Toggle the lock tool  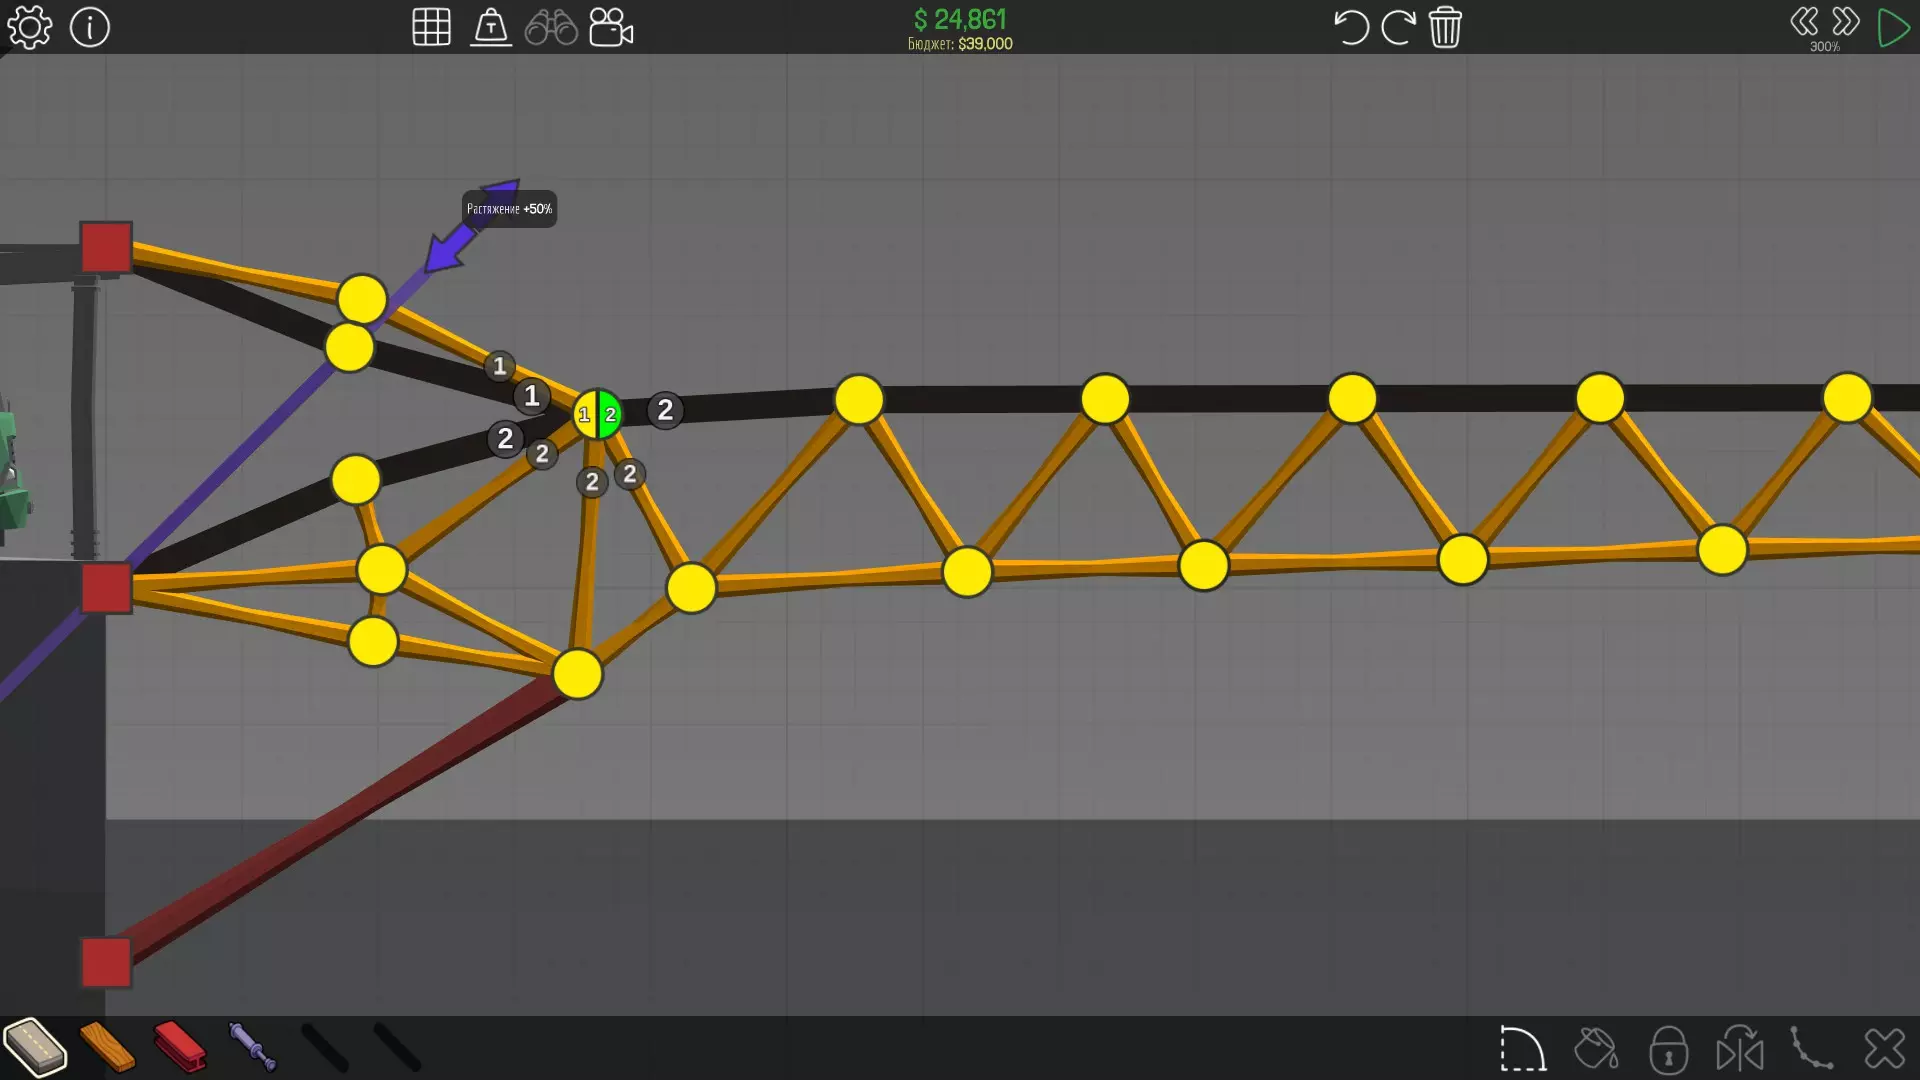1668,1049
